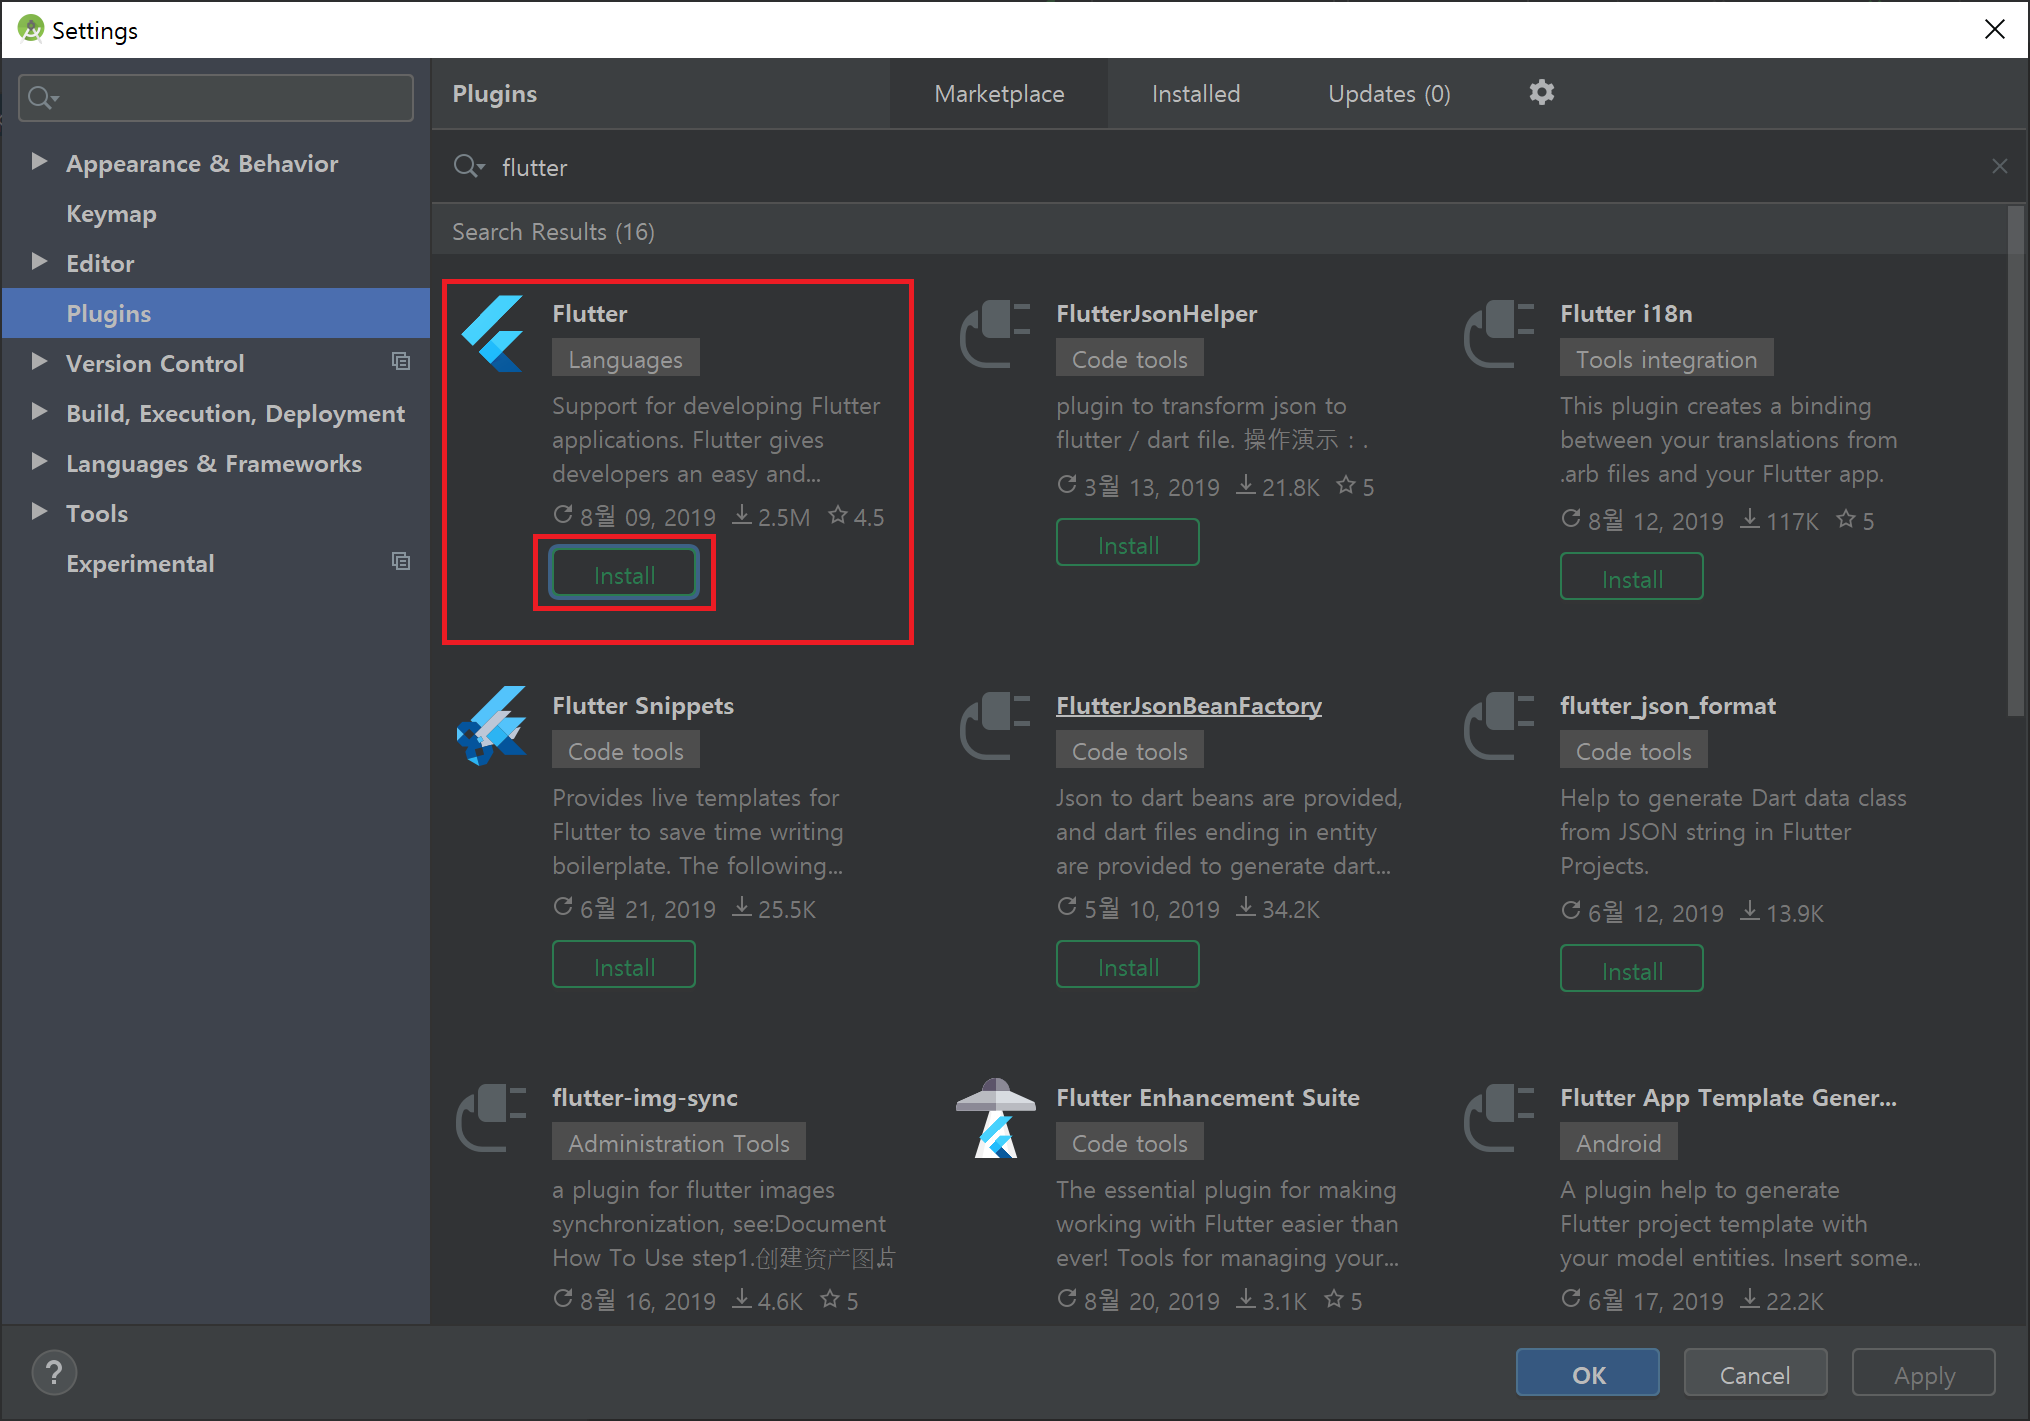Expand the Languages & Frameworks node
This screenshot has width=2030, height=1421.
coord(39,462)
